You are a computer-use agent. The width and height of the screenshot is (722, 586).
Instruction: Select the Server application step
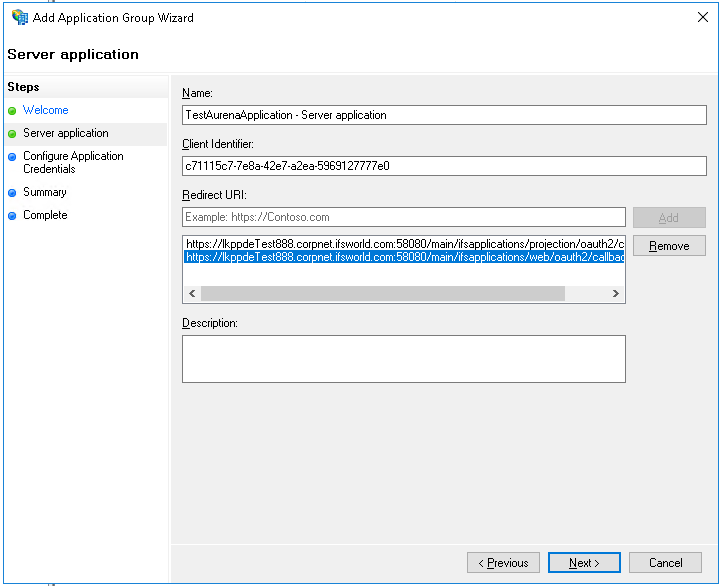pyautogui.click(x=65, y=133)
